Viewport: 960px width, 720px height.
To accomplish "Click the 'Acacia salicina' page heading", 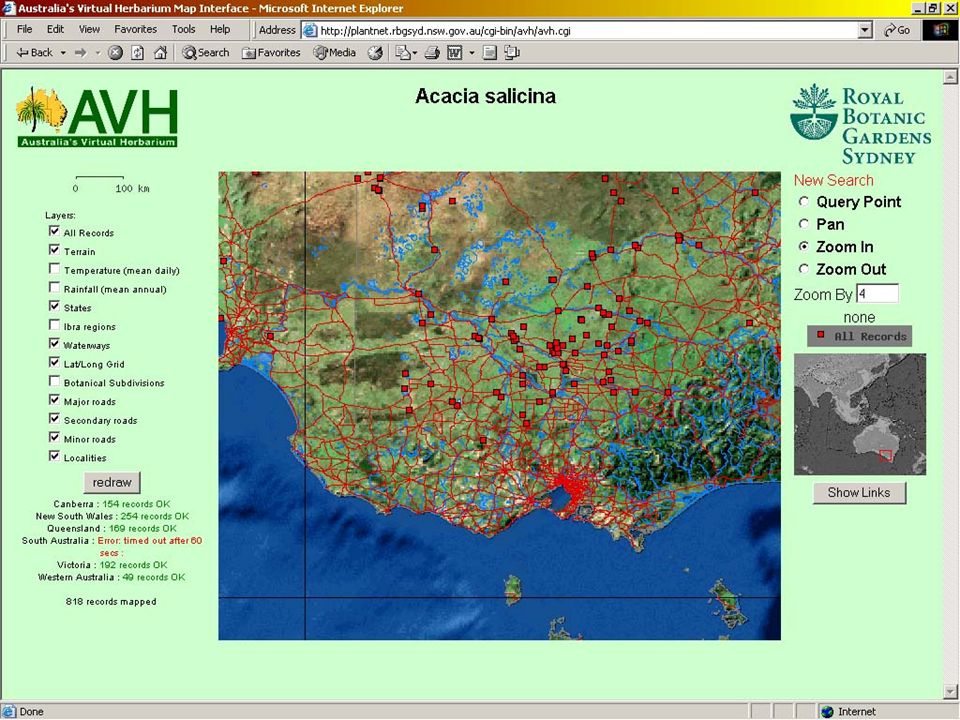I will (x=486, y=96).
